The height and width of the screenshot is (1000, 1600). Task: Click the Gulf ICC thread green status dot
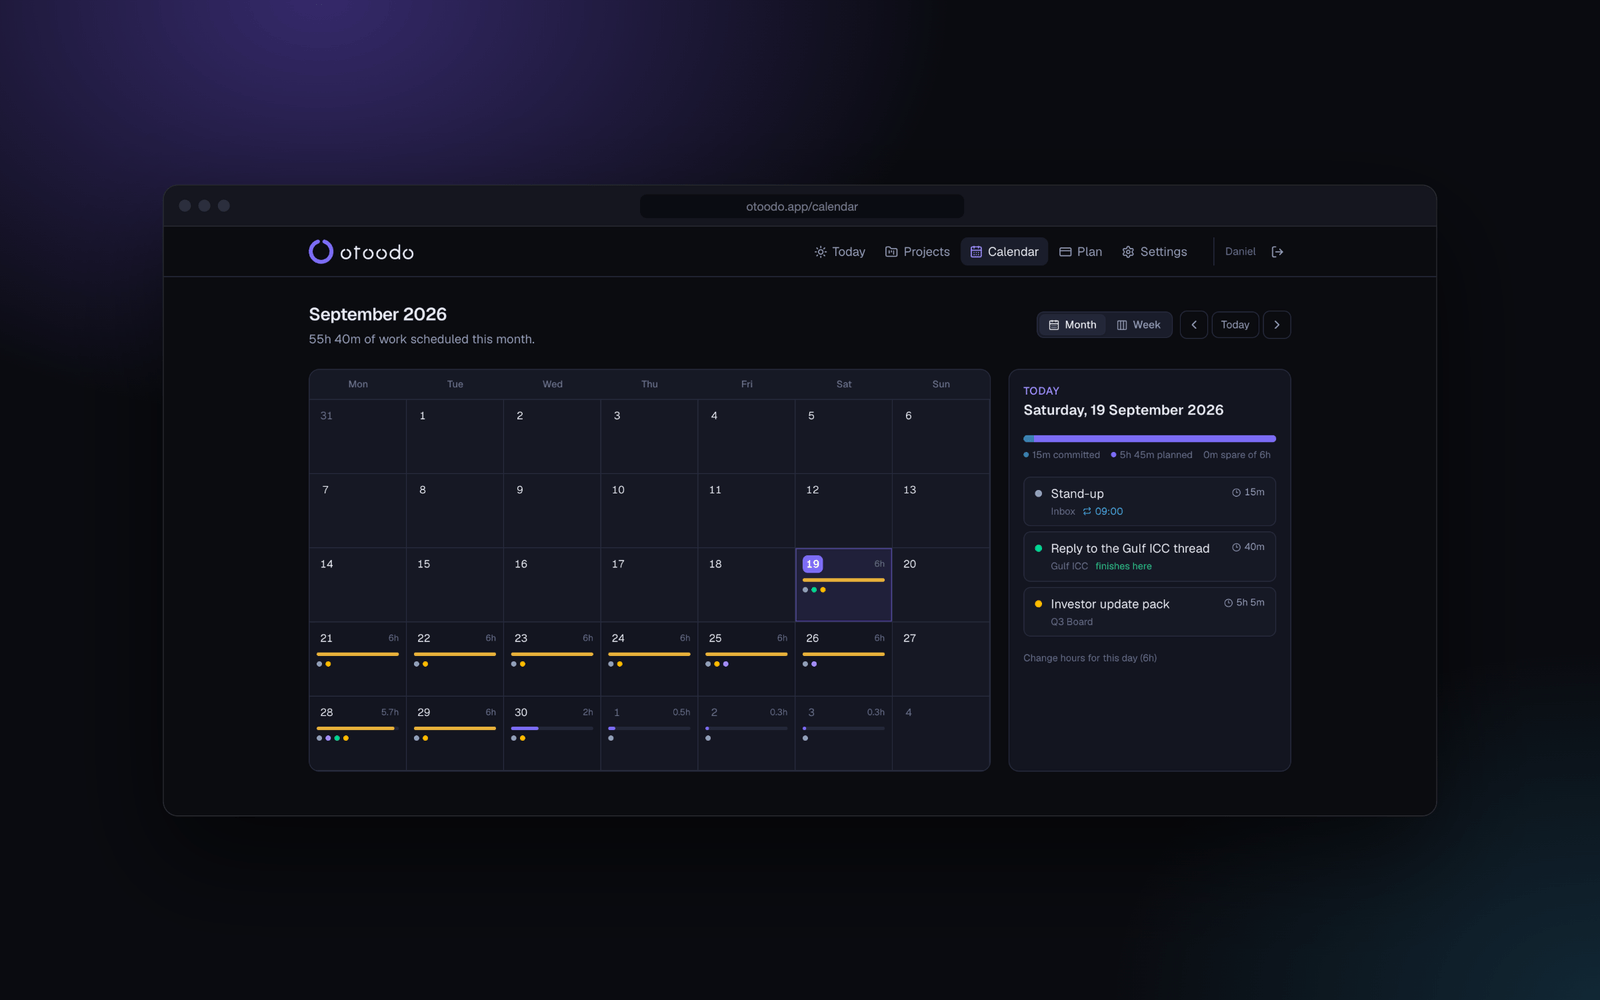click(1038, 548)
